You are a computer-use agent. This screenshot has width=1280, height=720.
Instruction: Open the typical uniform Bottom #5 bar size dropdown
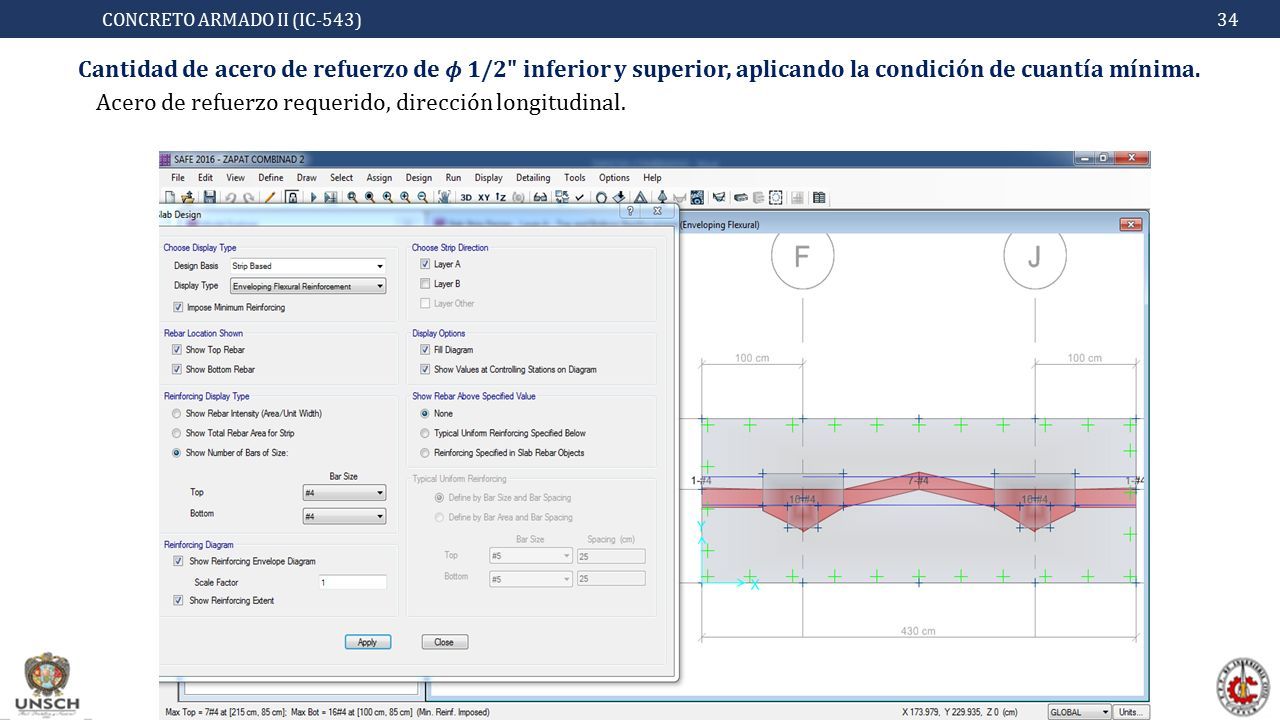[x=530, y=578]
